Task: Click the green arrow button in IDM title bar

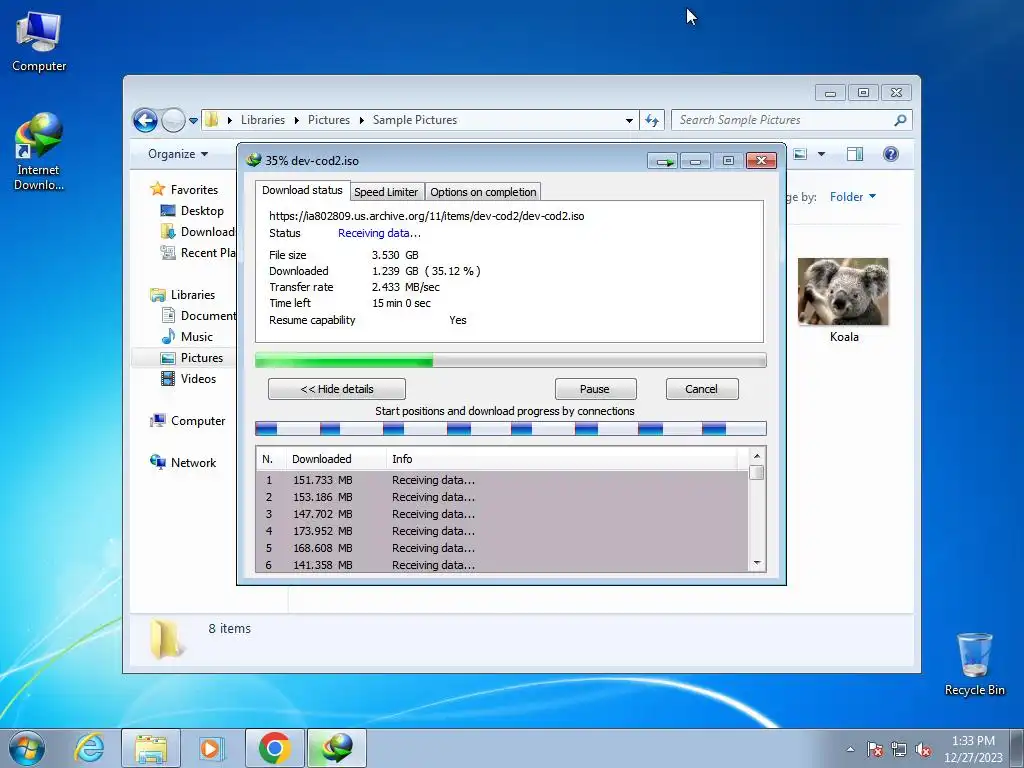Action: click(x=664, y=161)
